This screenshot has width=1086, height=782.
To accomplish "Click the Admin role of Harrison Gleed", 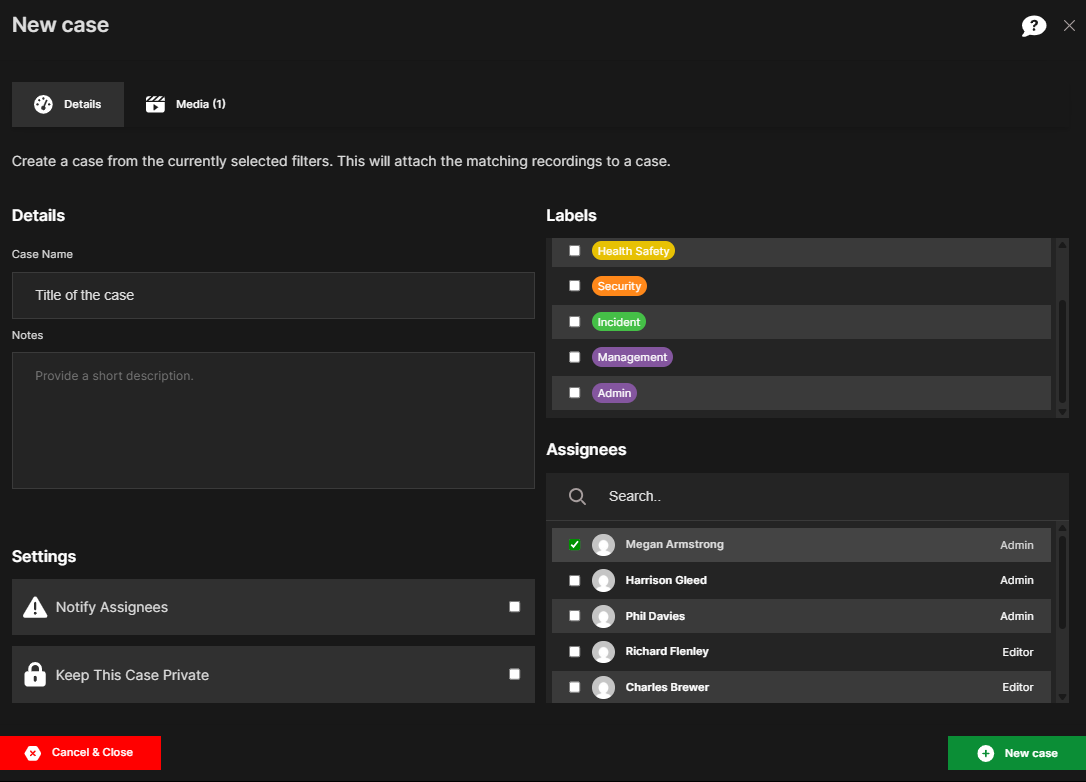I will click(1017, 580).
